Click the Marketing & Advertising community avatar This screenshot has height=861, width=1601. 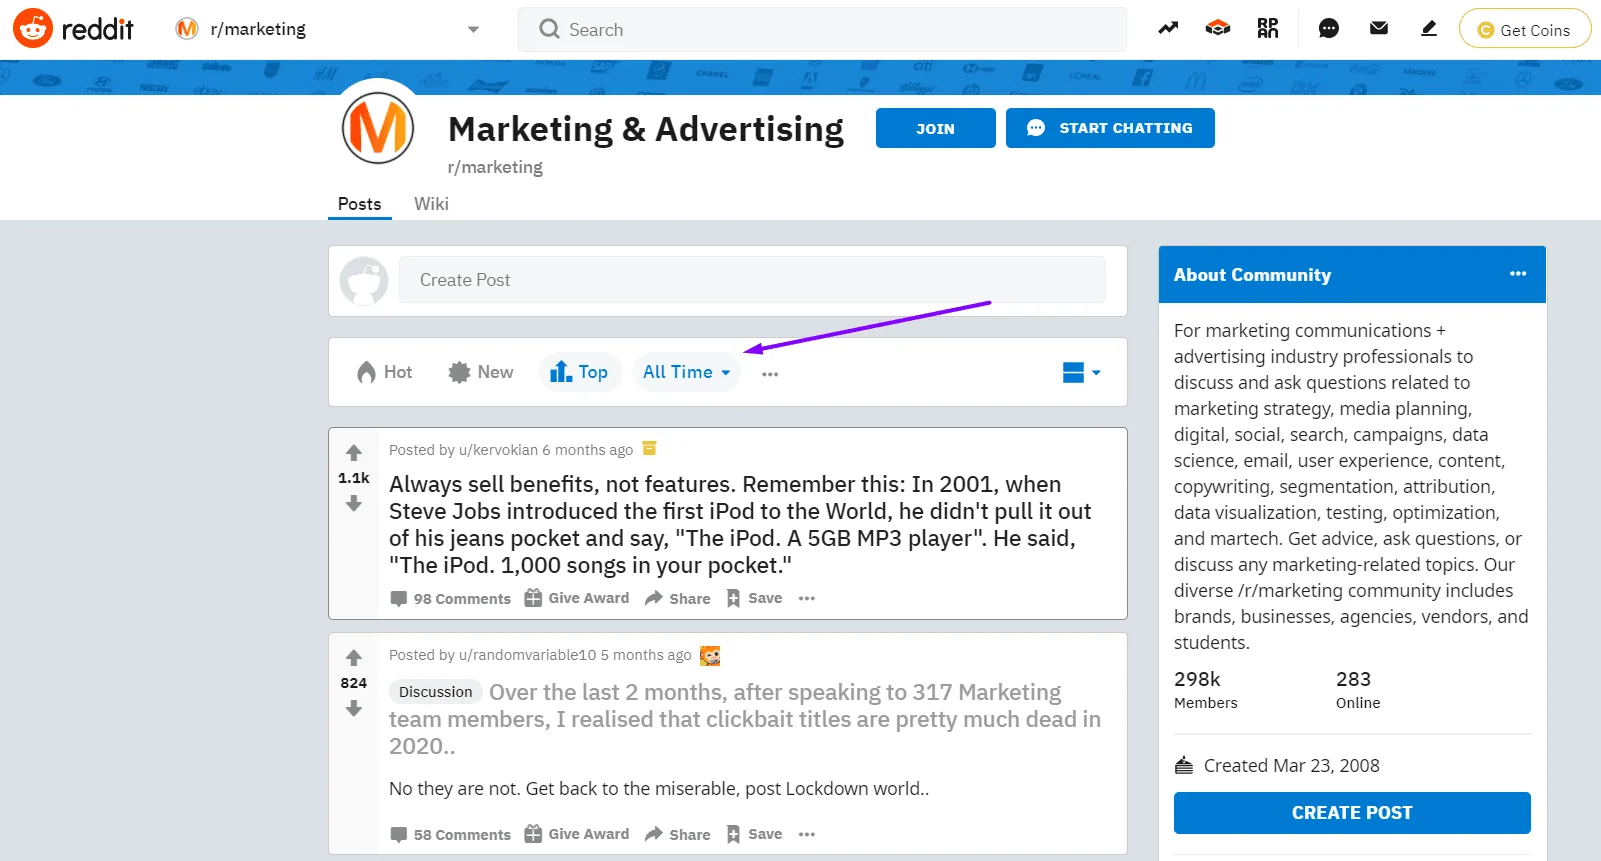[x=378, y=128]
